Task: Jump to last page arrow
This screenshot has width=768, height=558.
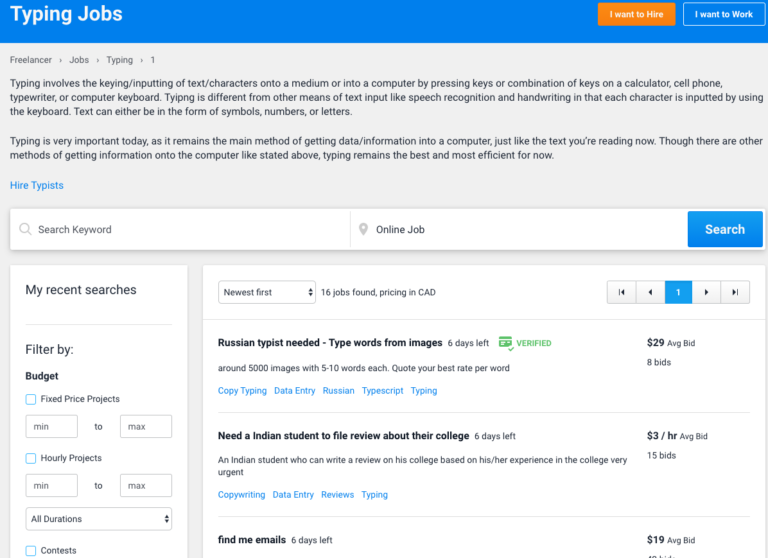Action: pos(735,292)
